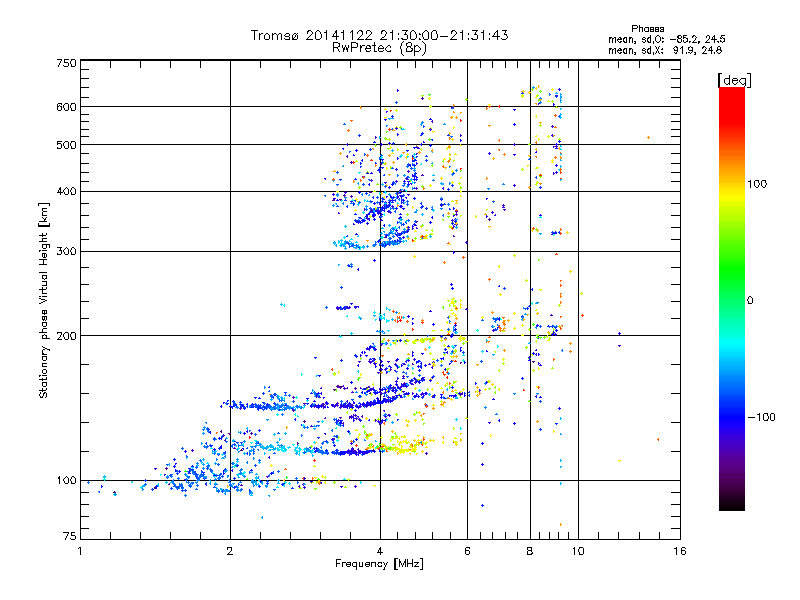Click the "[deg]" colorbar unit label
Screen dimensions: 800x600
pos(734,80)
